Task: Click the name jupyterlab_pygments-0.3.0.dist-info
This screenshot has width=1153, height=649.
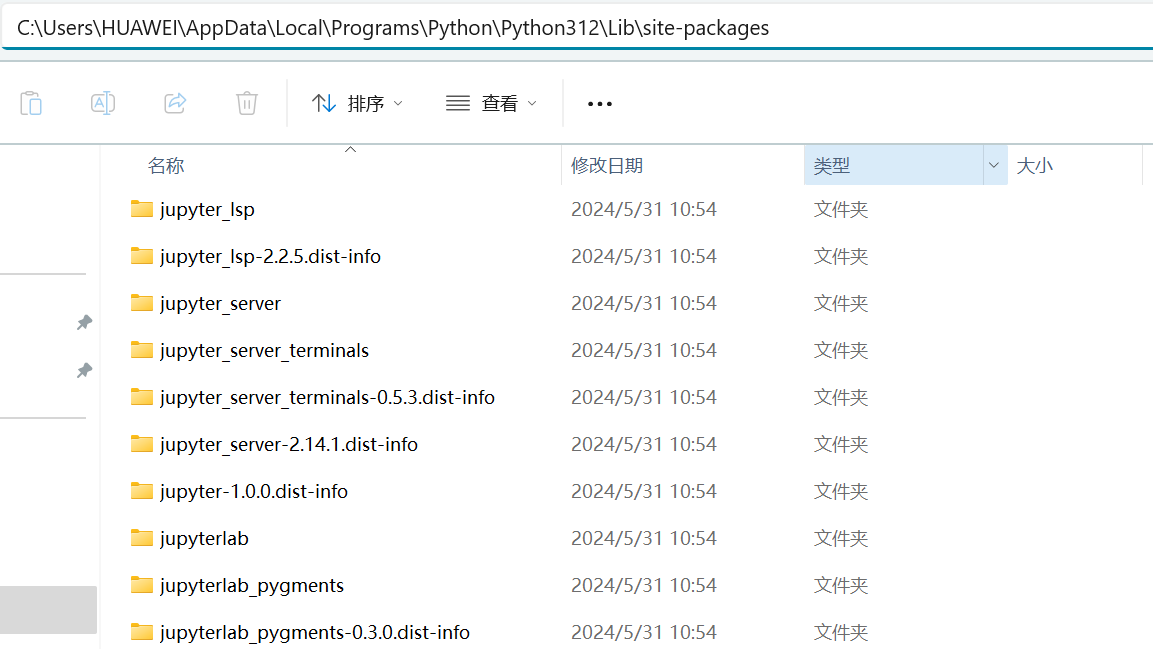Action: pos(315,634)
